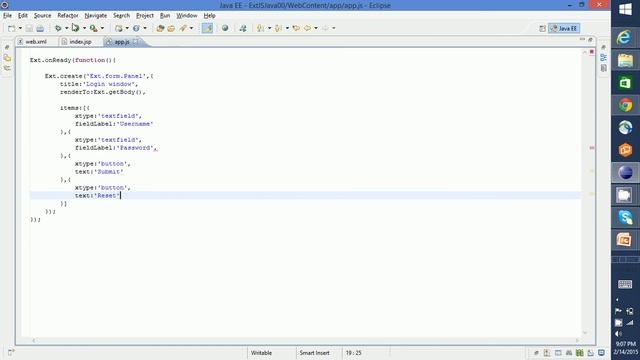Click the New Servlet toolbar icon
This screenshot has width=640, height=360.
(x=136, y=28)
